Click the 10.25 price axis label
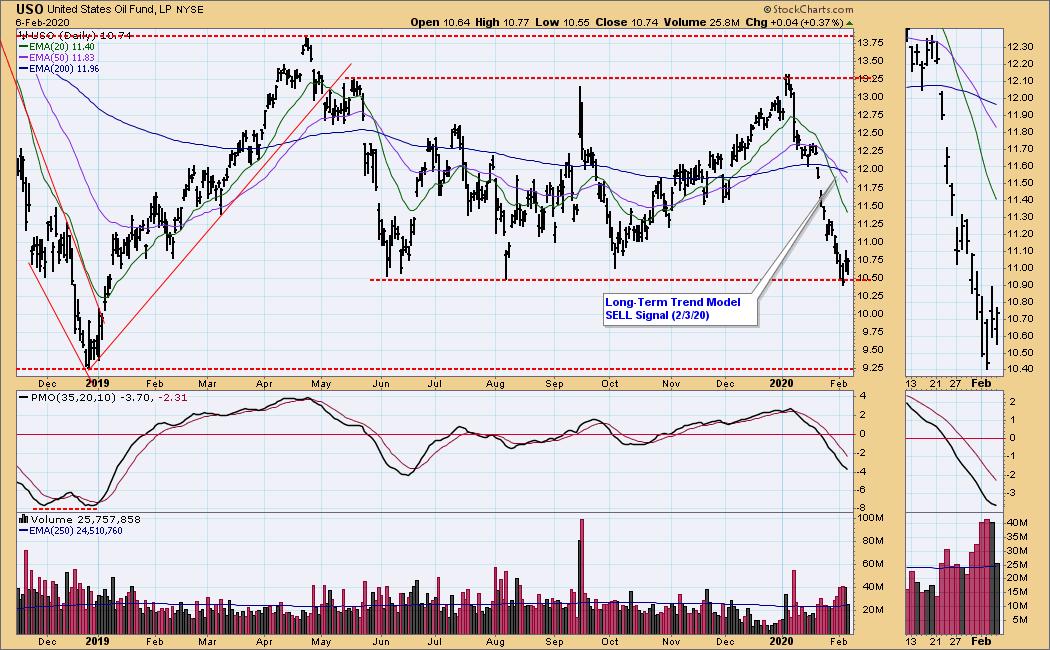1050x650 pixels. coord(871,296)
